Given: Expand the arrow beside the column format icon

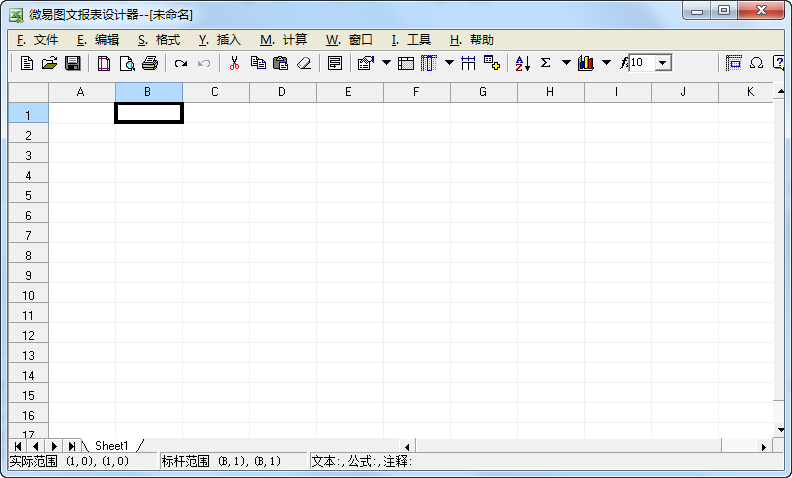Looking at the screenshot, I should coord(450,63).
